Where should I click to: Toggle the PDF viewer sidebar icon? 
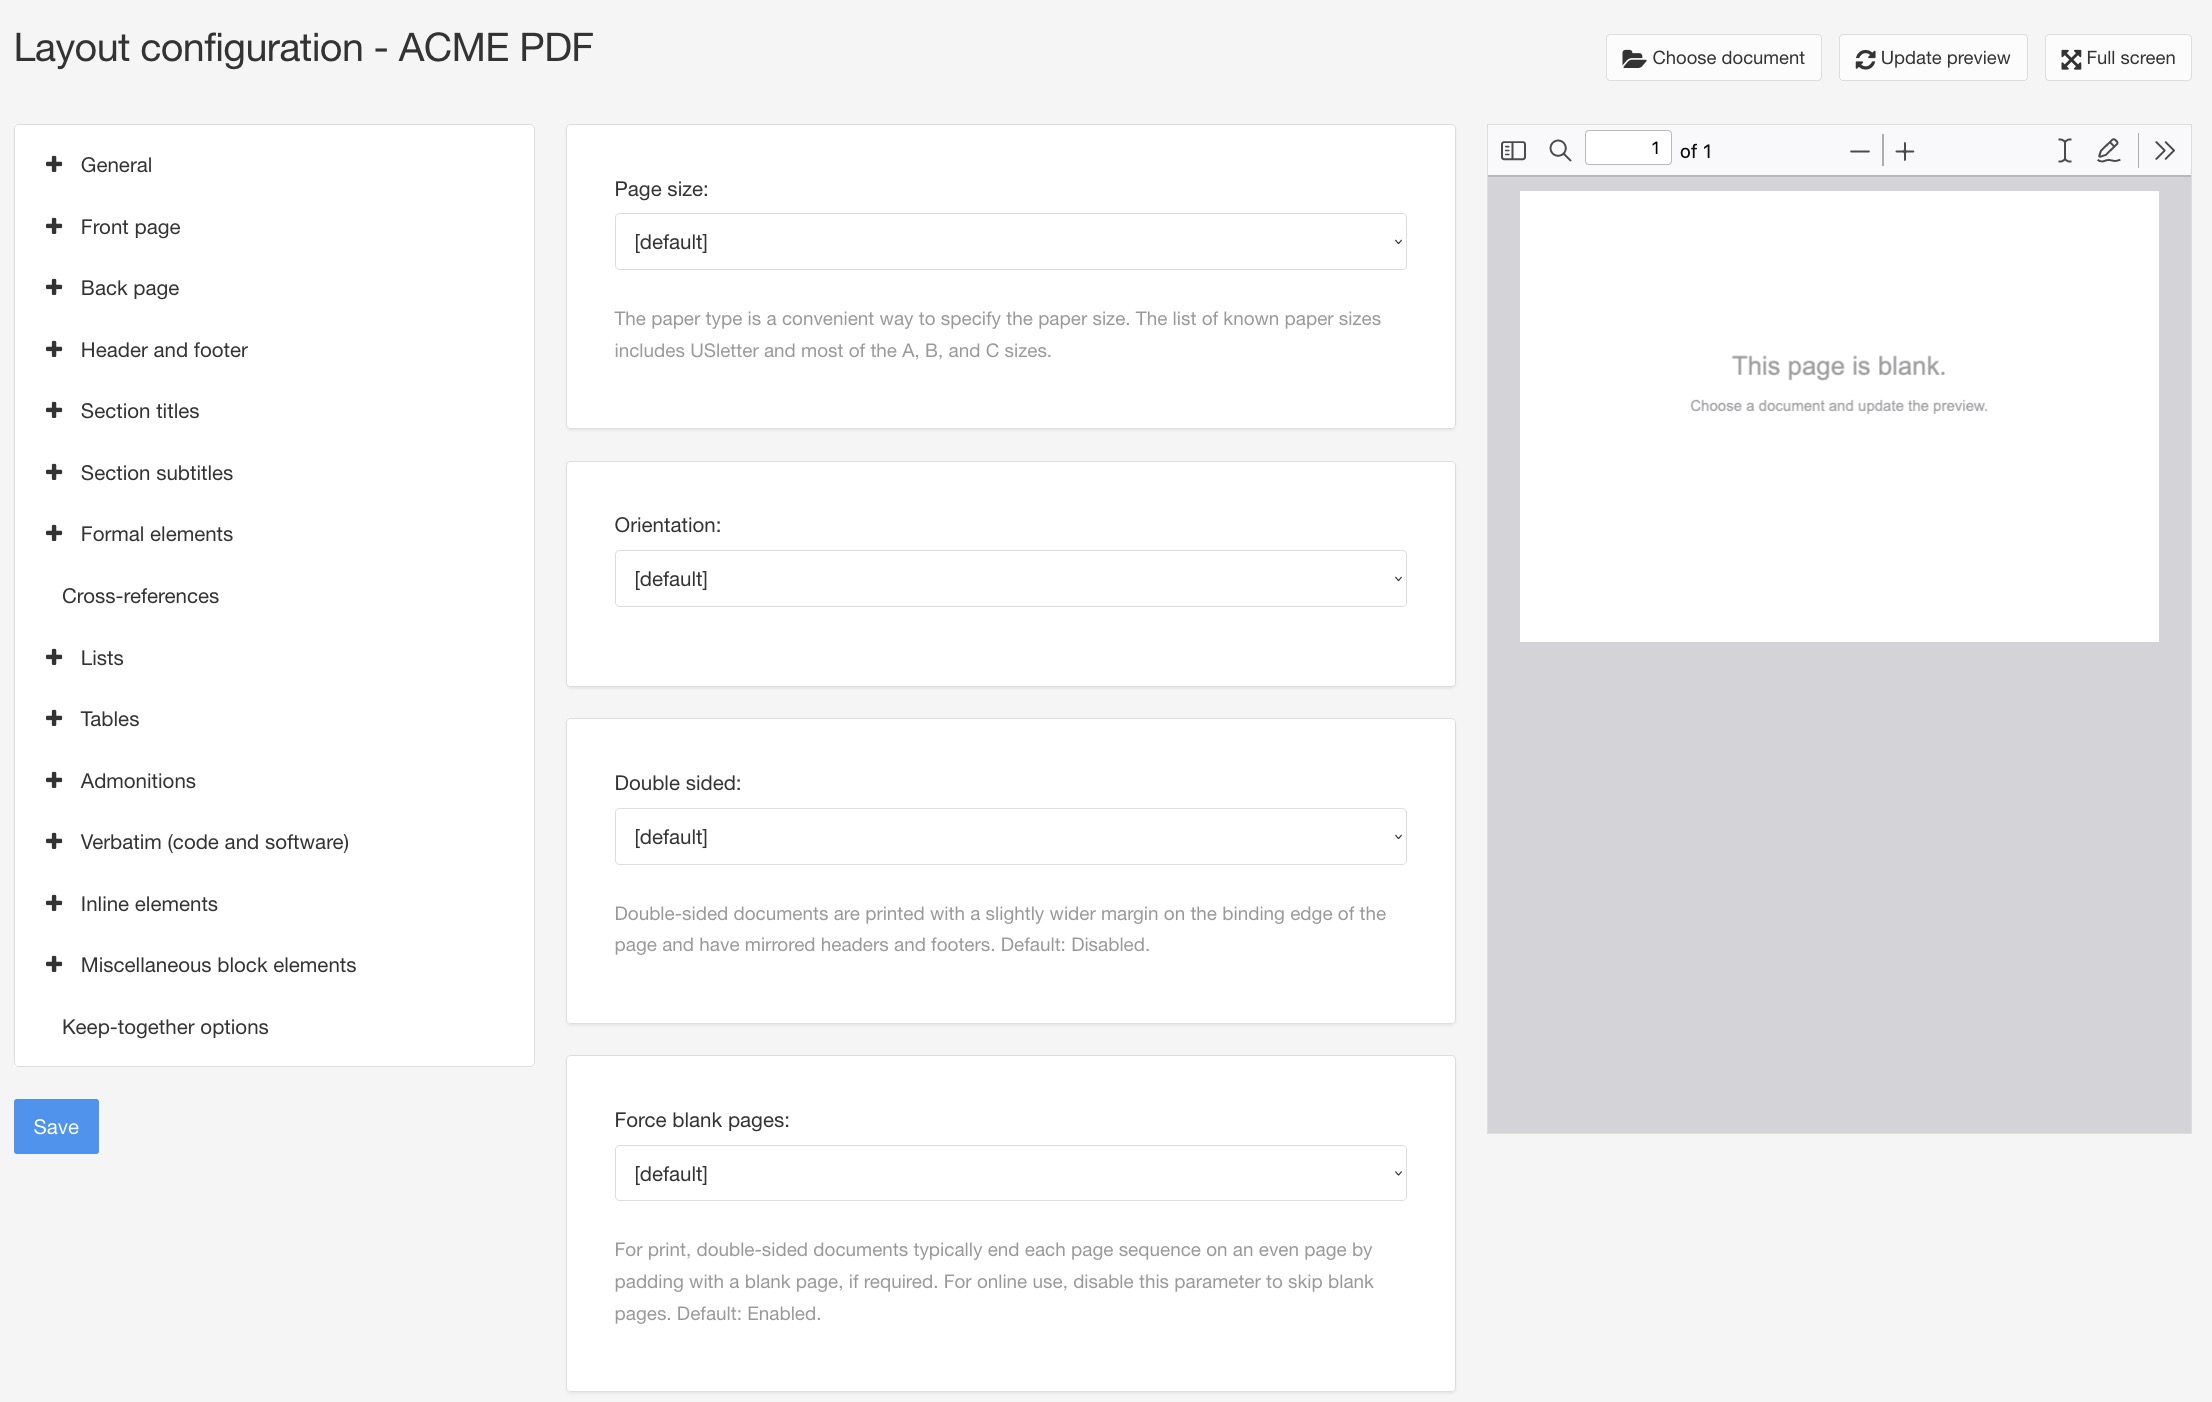pyautogui.click(x=1513, y=151)
